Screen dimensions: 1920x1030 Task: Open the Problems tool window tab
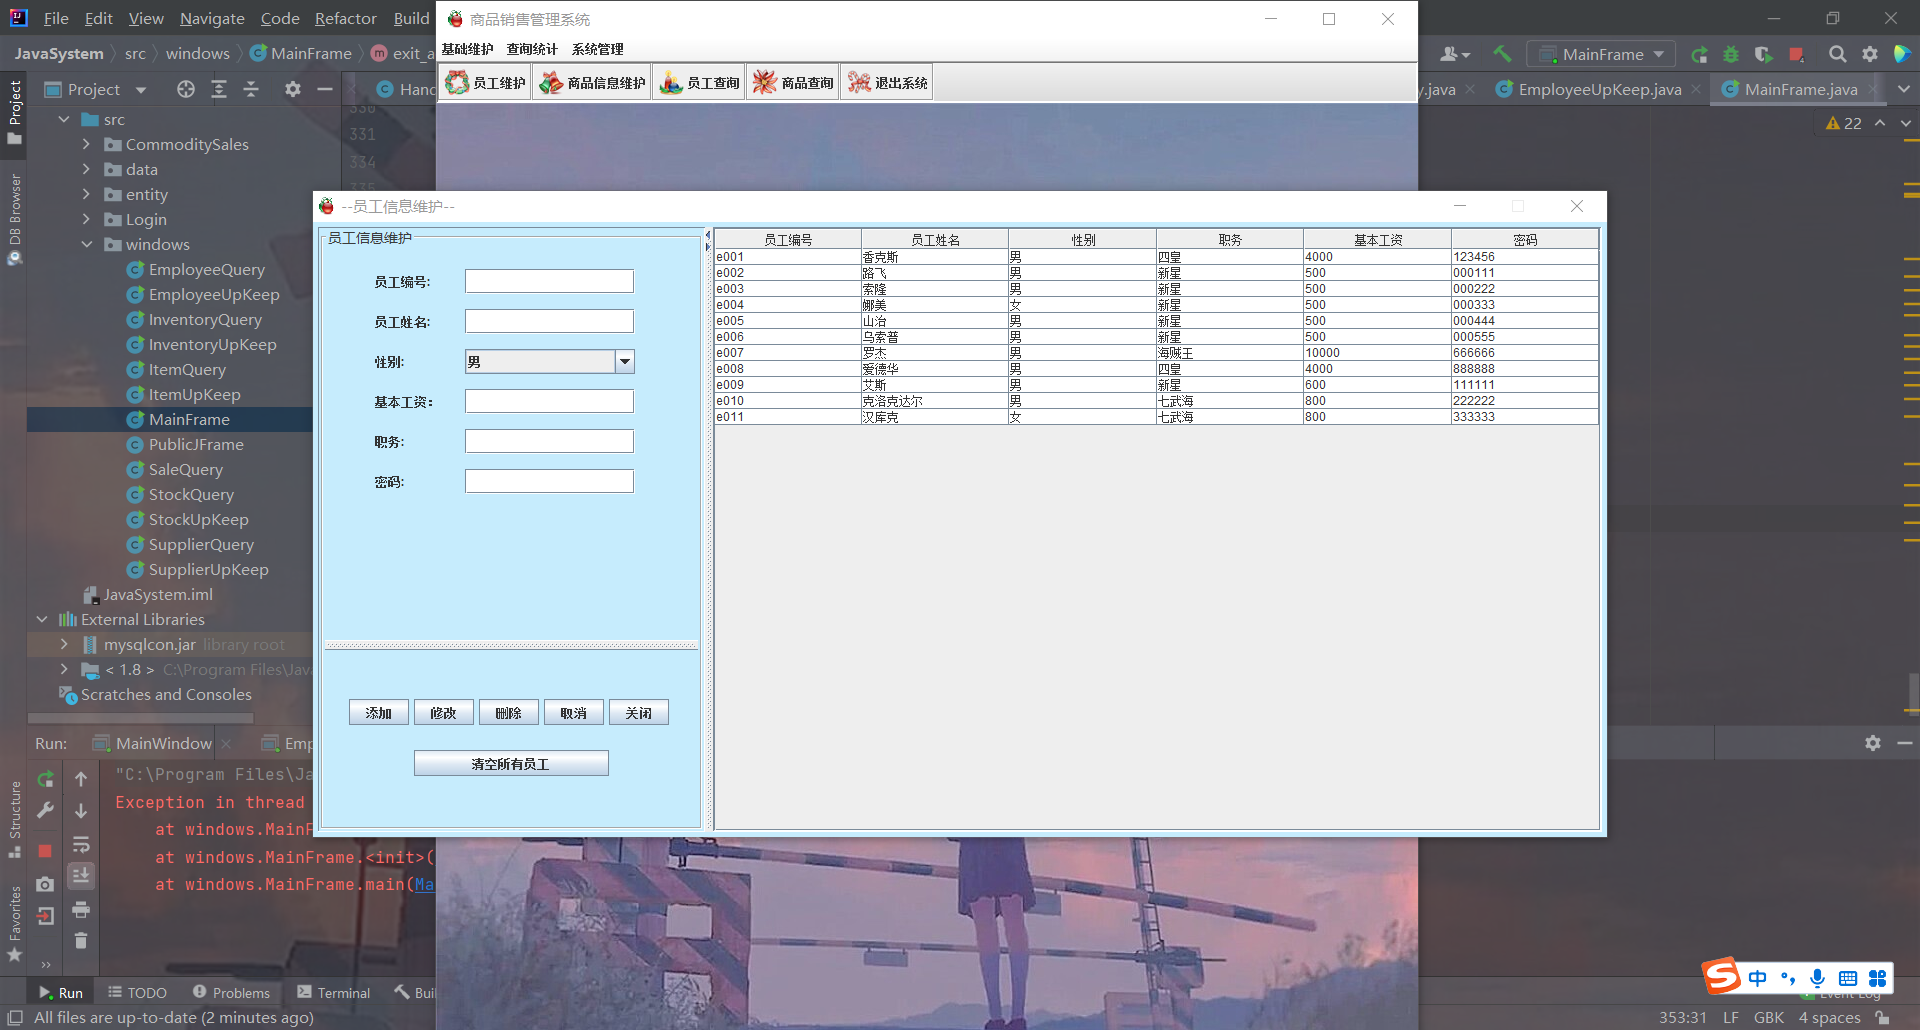coord(232,992)
